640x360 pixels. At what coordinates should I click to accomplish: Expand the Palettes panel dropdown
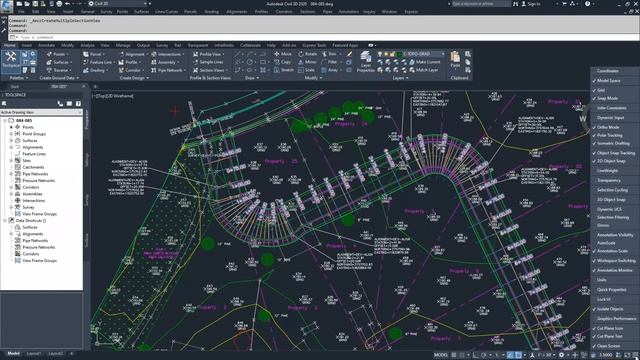[19, 78]
